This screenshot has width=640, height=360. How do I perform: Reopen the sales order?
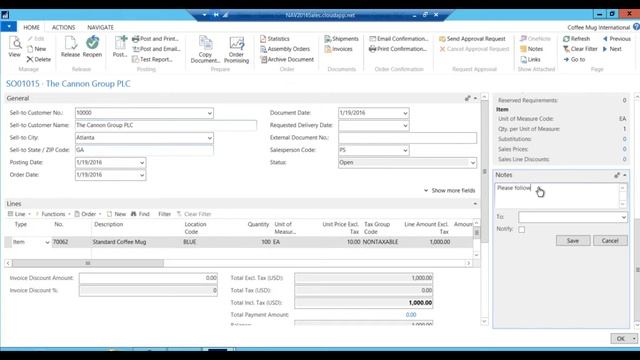pos(92,47)
